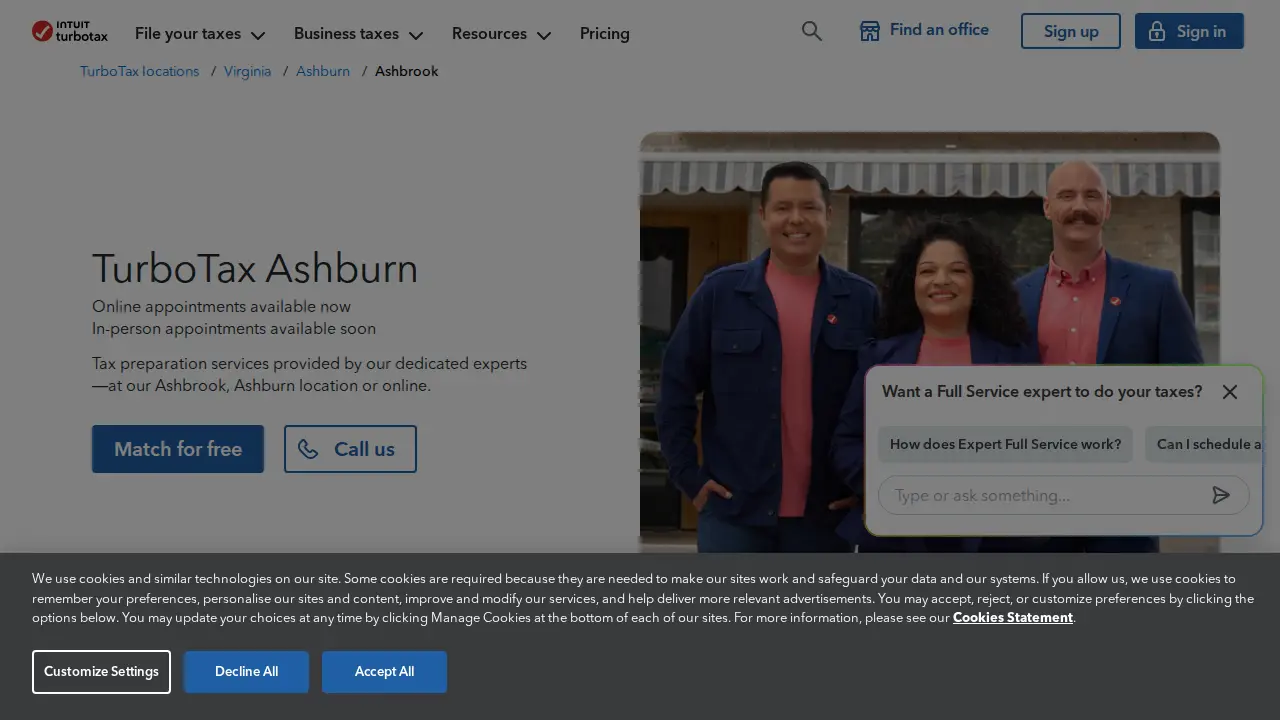Click Decline All cookies

[x=246, y=672]
